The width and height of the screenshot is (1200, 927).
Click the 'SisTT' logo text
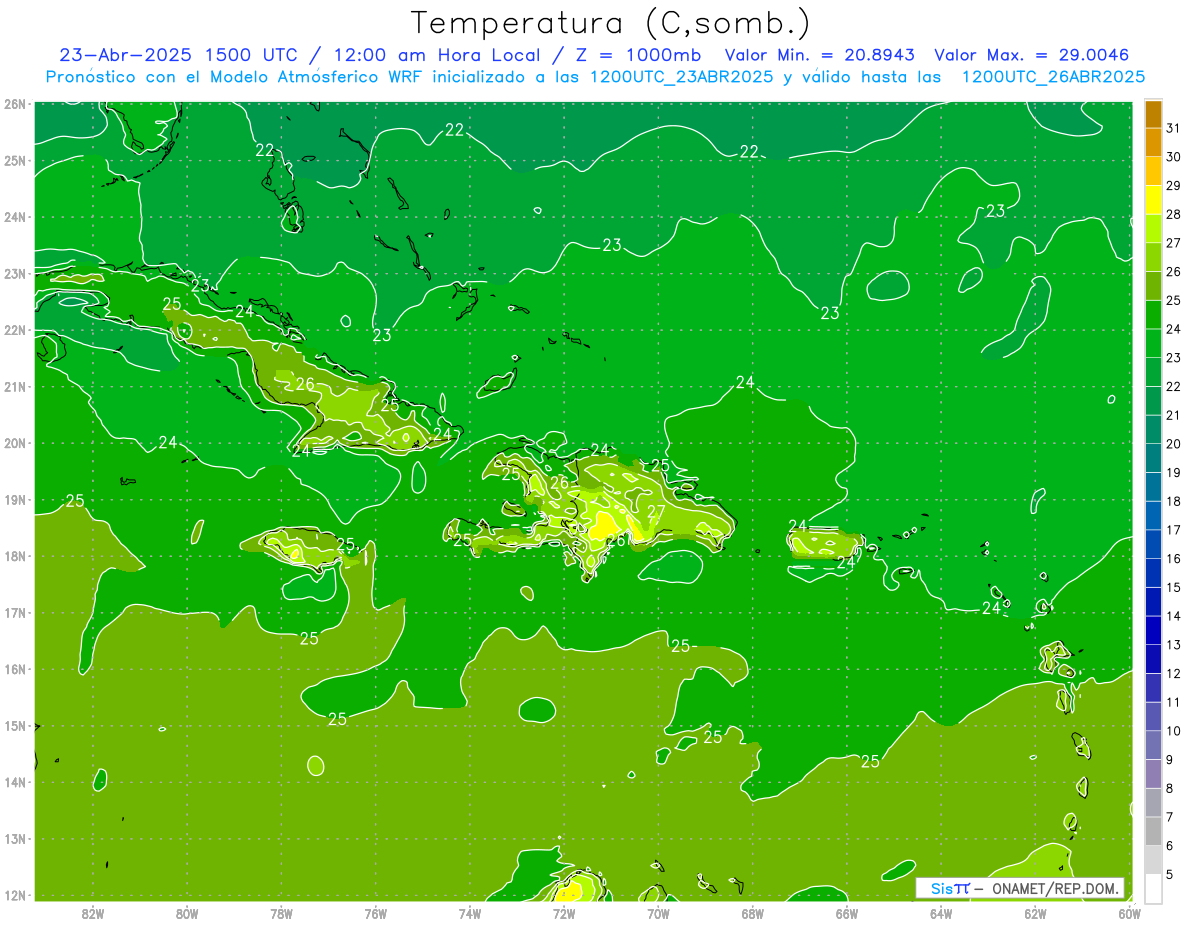pyautogui.click(x=950, y=888)
